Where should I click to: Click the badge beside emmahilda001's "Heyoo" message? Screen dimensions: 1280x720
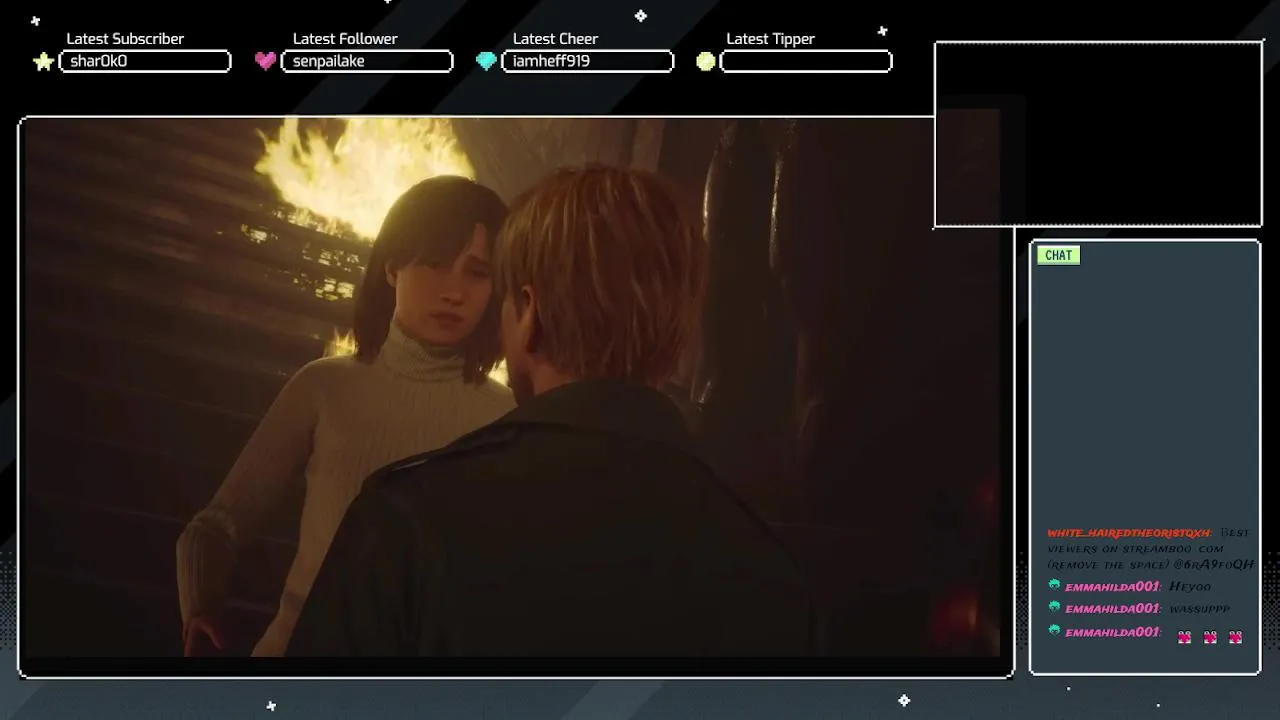[x=1054, y=585]
